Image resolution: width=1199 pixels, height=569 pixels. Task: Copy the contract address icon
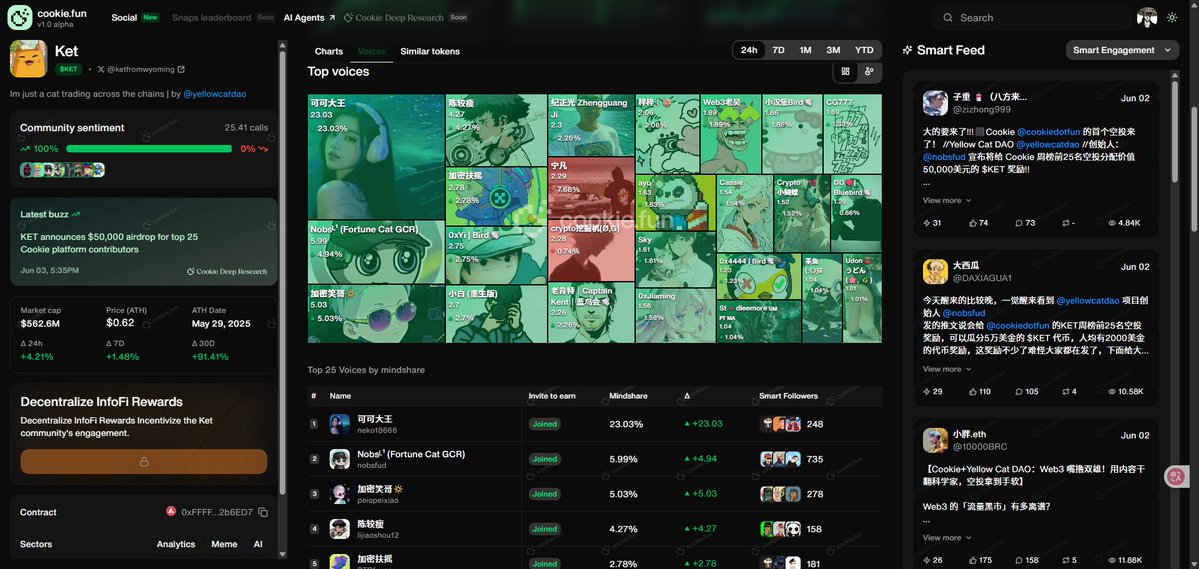[262, 512]
